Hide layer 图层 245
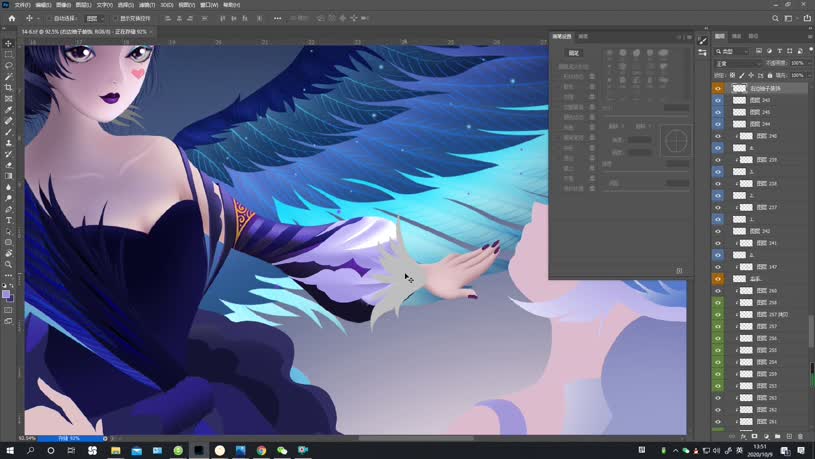The height and width of the screenshot is (459, 815). tap(718, 112)
